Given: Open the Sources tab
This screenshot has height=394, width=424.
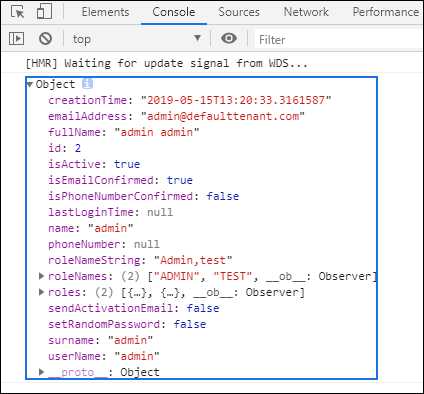Looking at the screenshot, I should click(239, 12).
